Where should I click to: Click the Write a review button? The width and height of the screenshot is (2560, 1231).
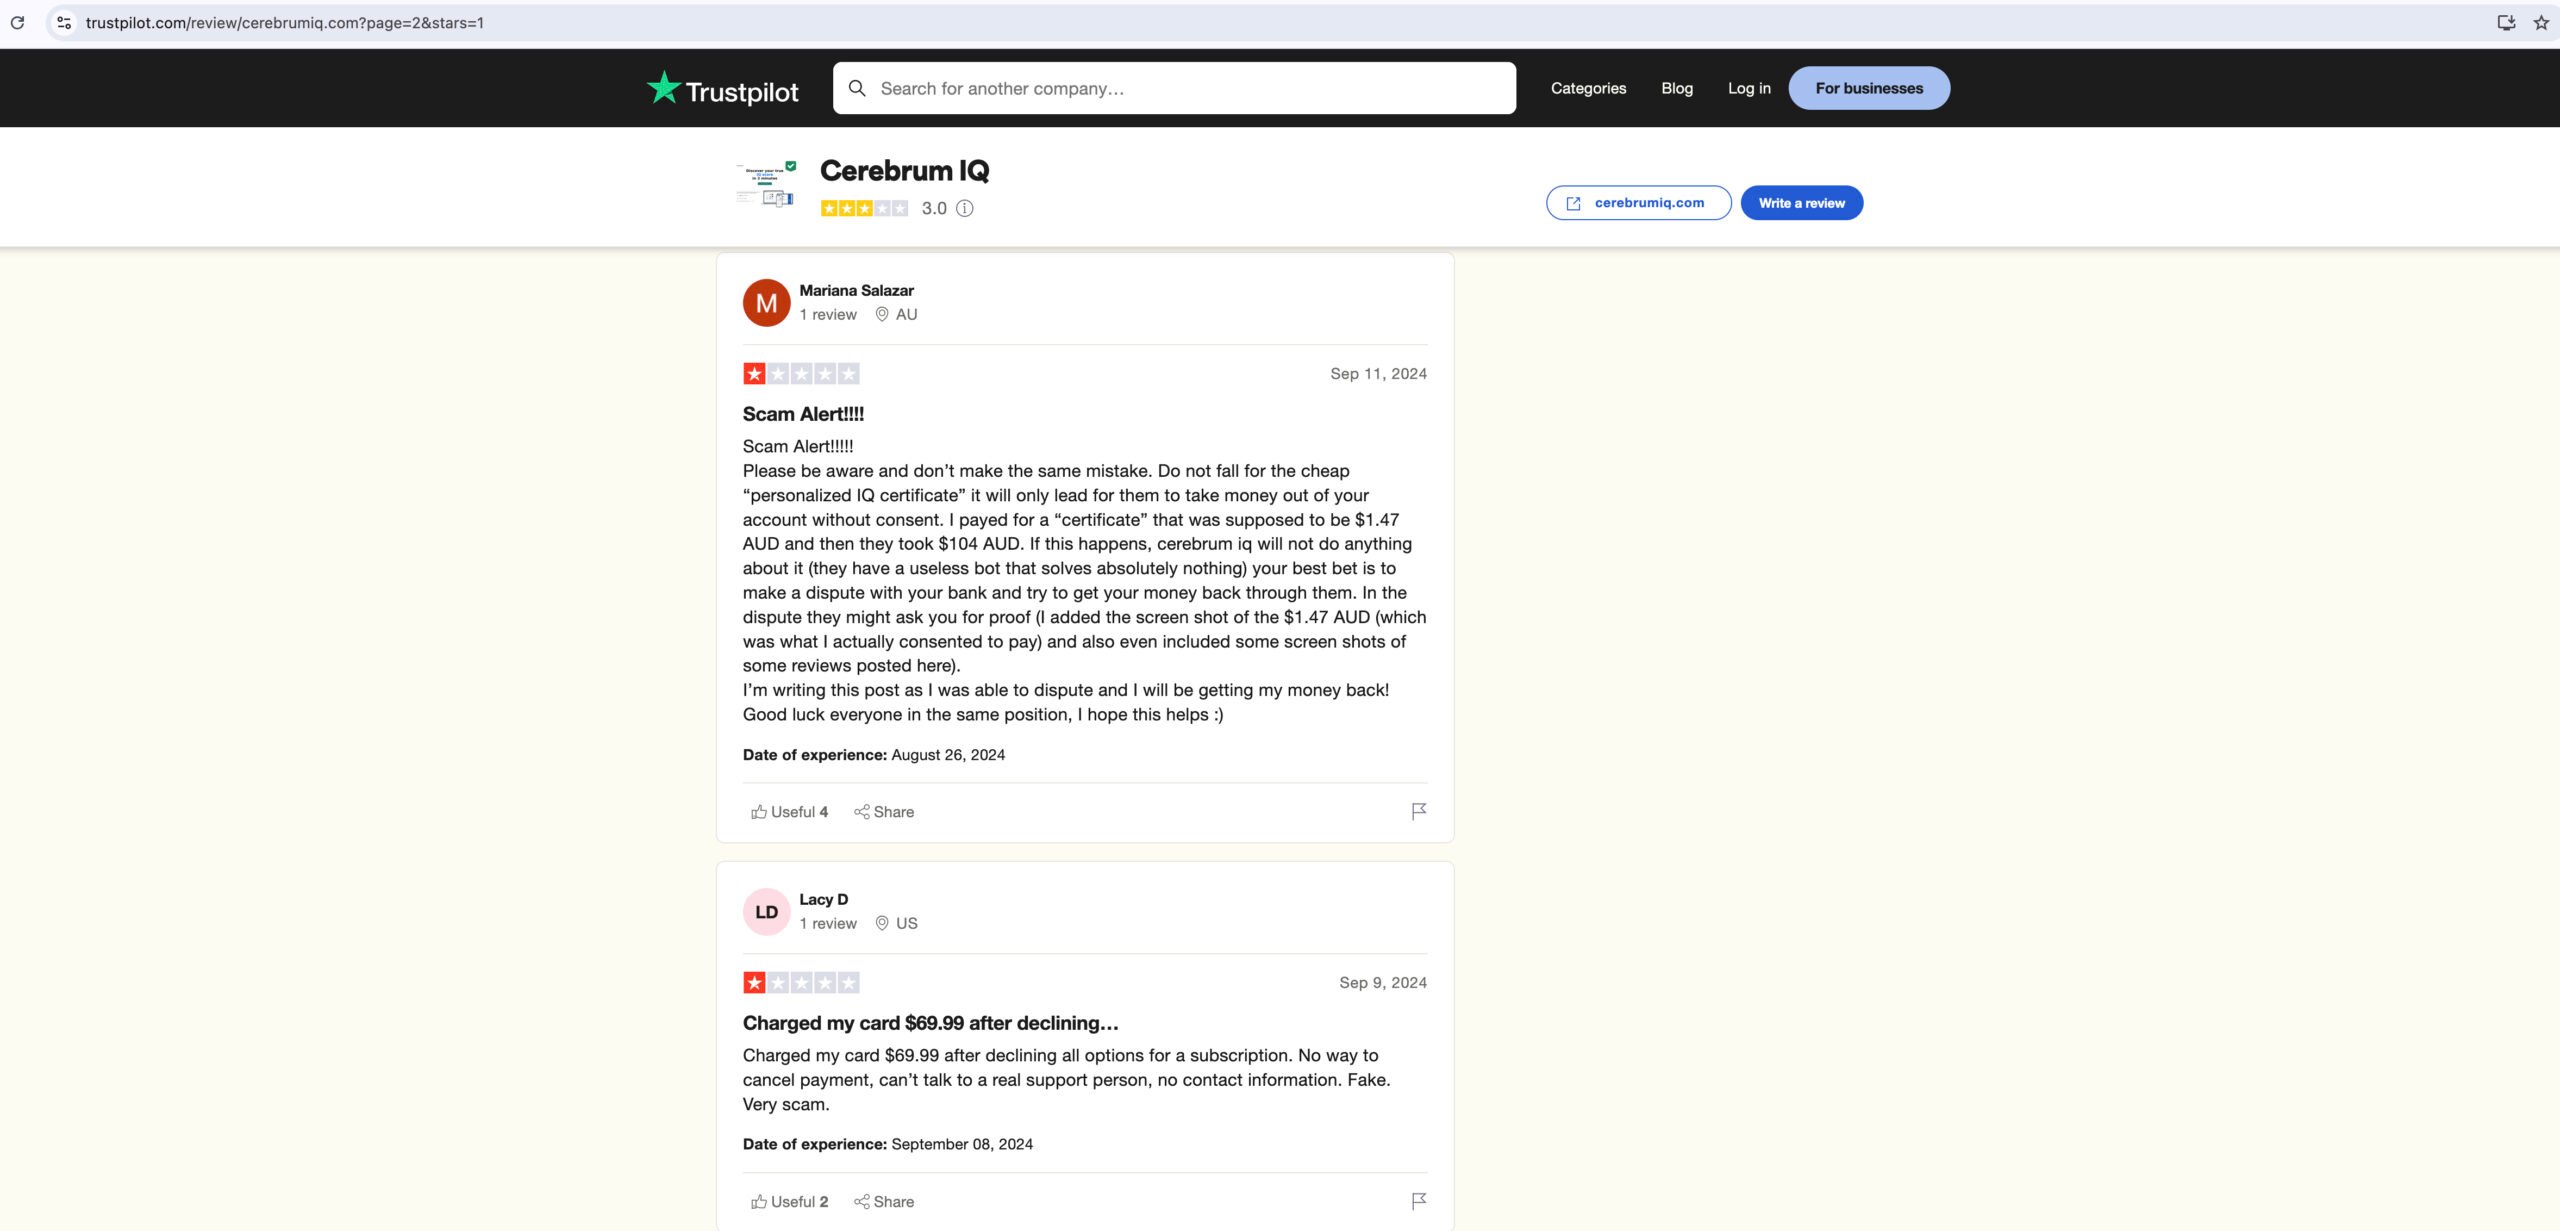1801,201
